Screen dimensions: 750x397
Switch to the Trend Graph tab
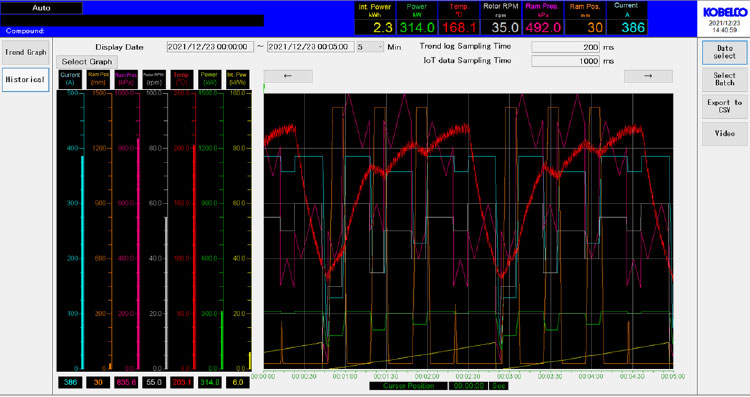[26, 52]
